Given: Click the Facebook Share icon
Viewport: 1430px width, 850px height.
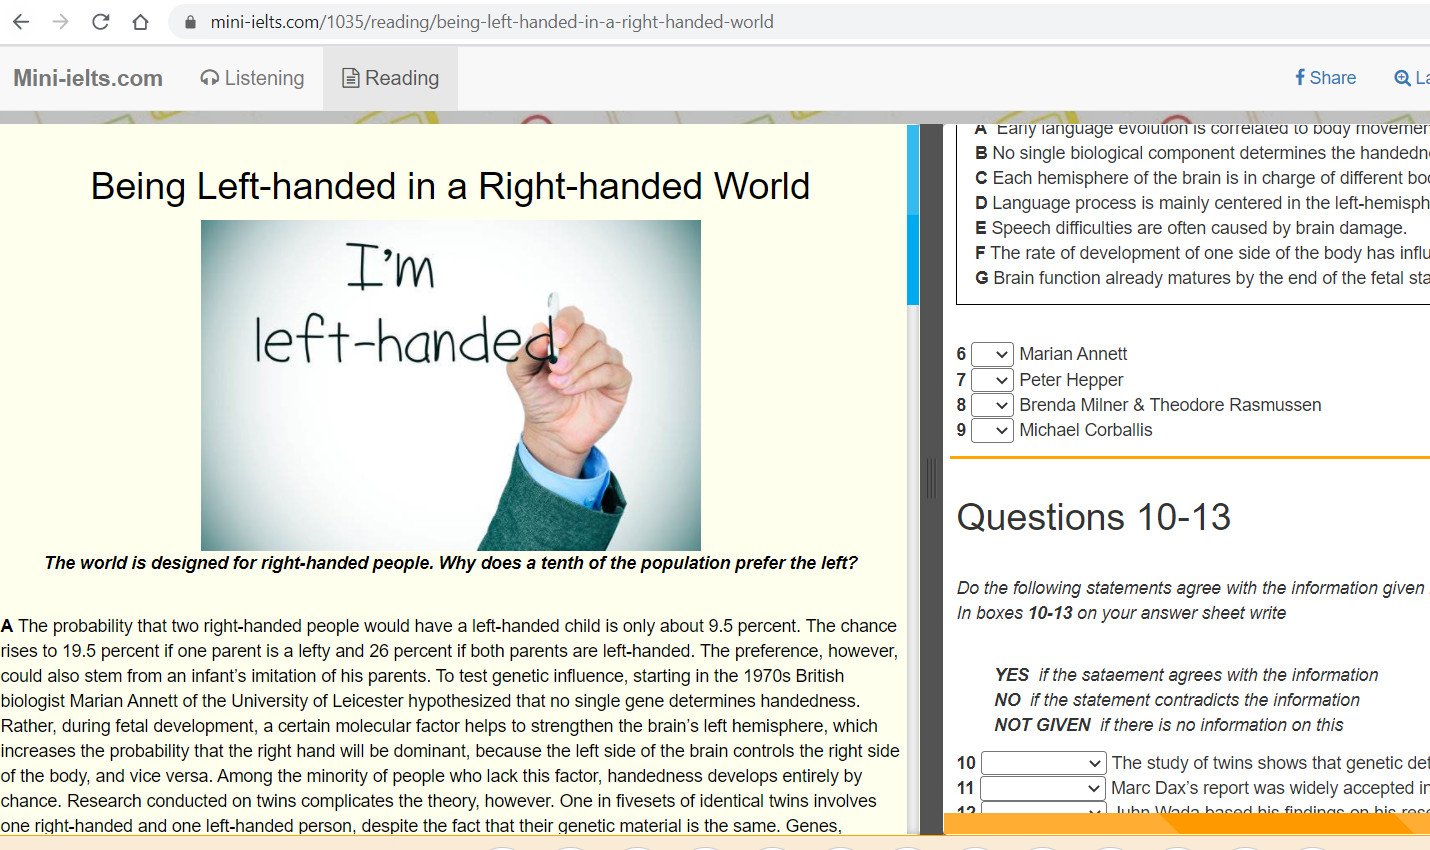Looking at the screenshot, I should [x=1300, y=78].
